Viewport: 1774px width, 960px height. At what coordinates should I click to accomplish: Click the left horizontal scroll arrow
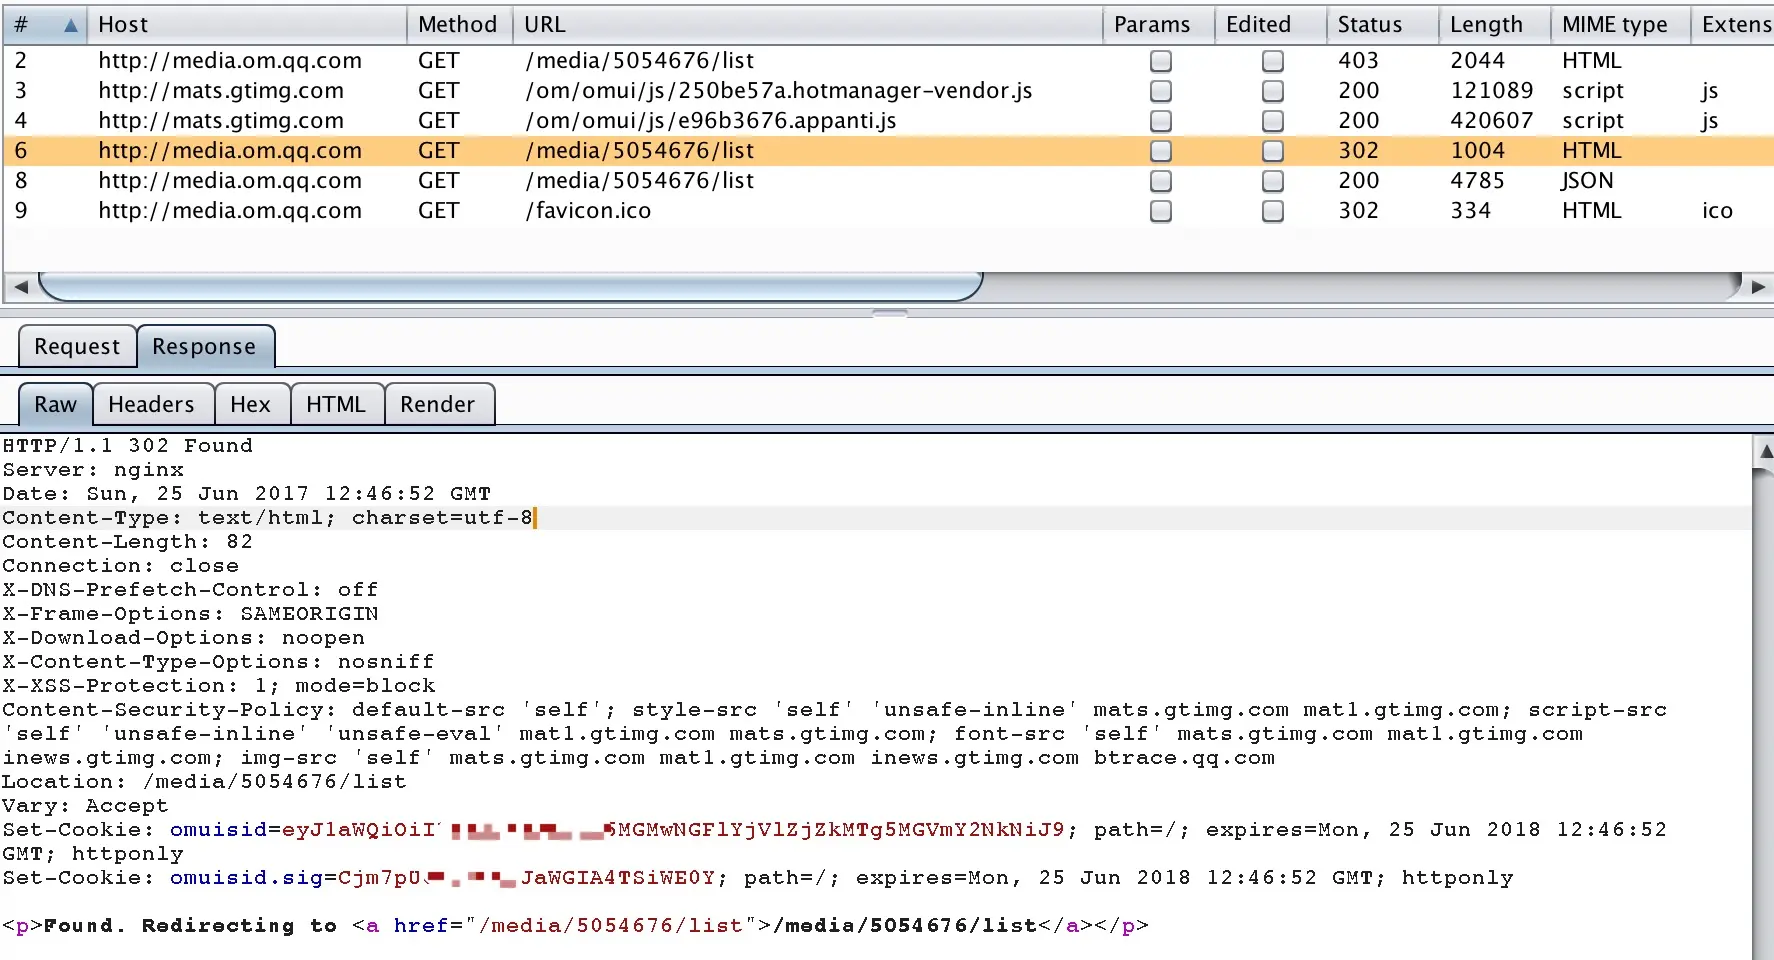(20, 287)
